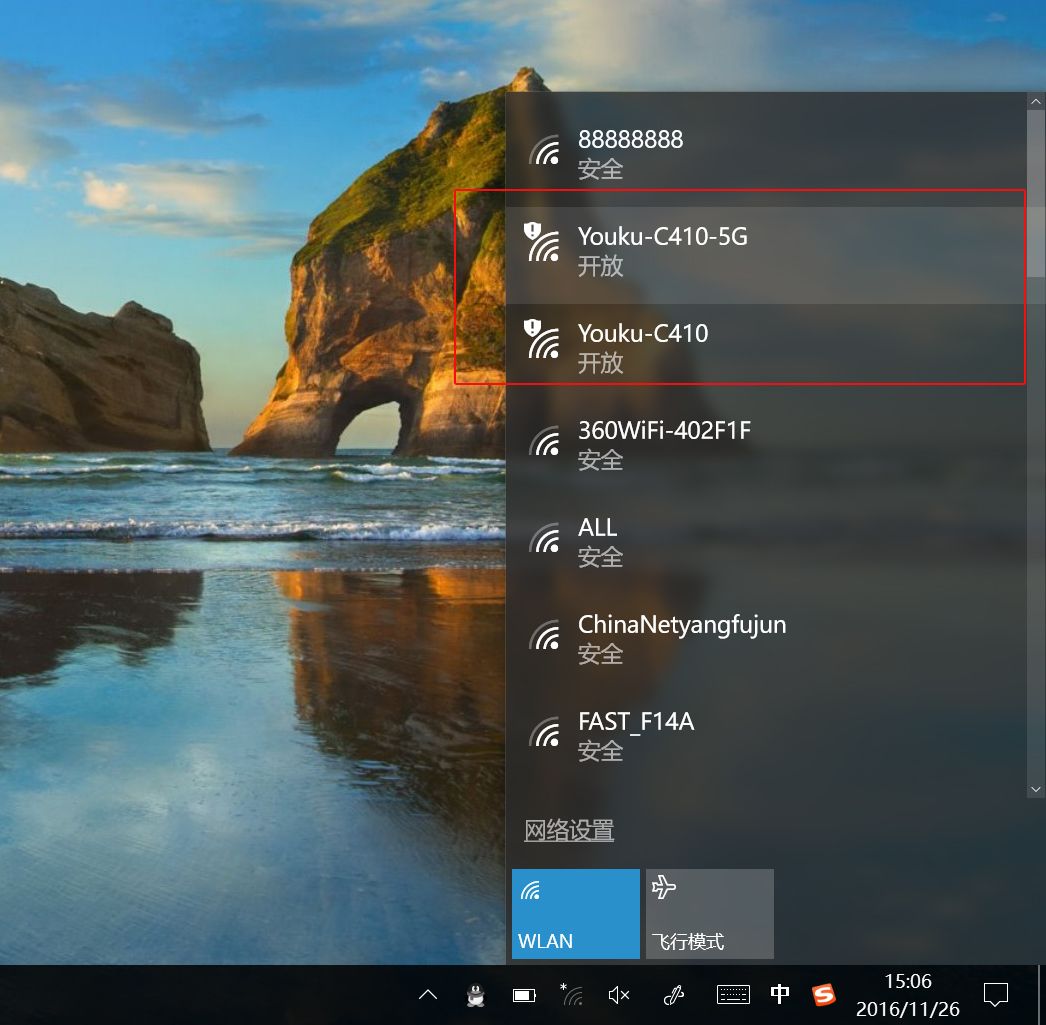The width and height of the screenshot is (1046, 1025).
Task: Switch input language 中 indicator
Action: 780,994
